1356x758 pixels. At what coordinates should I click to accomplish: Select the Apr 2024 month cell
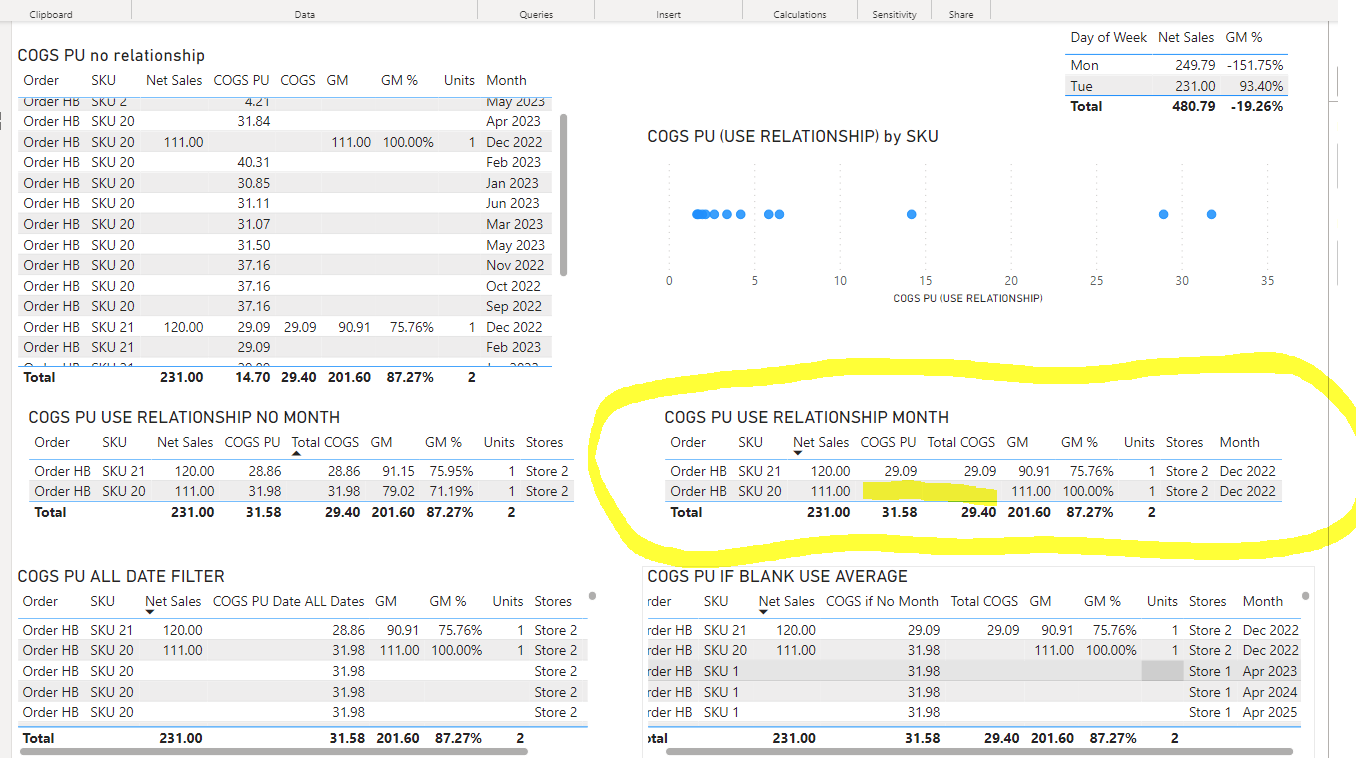coord(1270,692)
